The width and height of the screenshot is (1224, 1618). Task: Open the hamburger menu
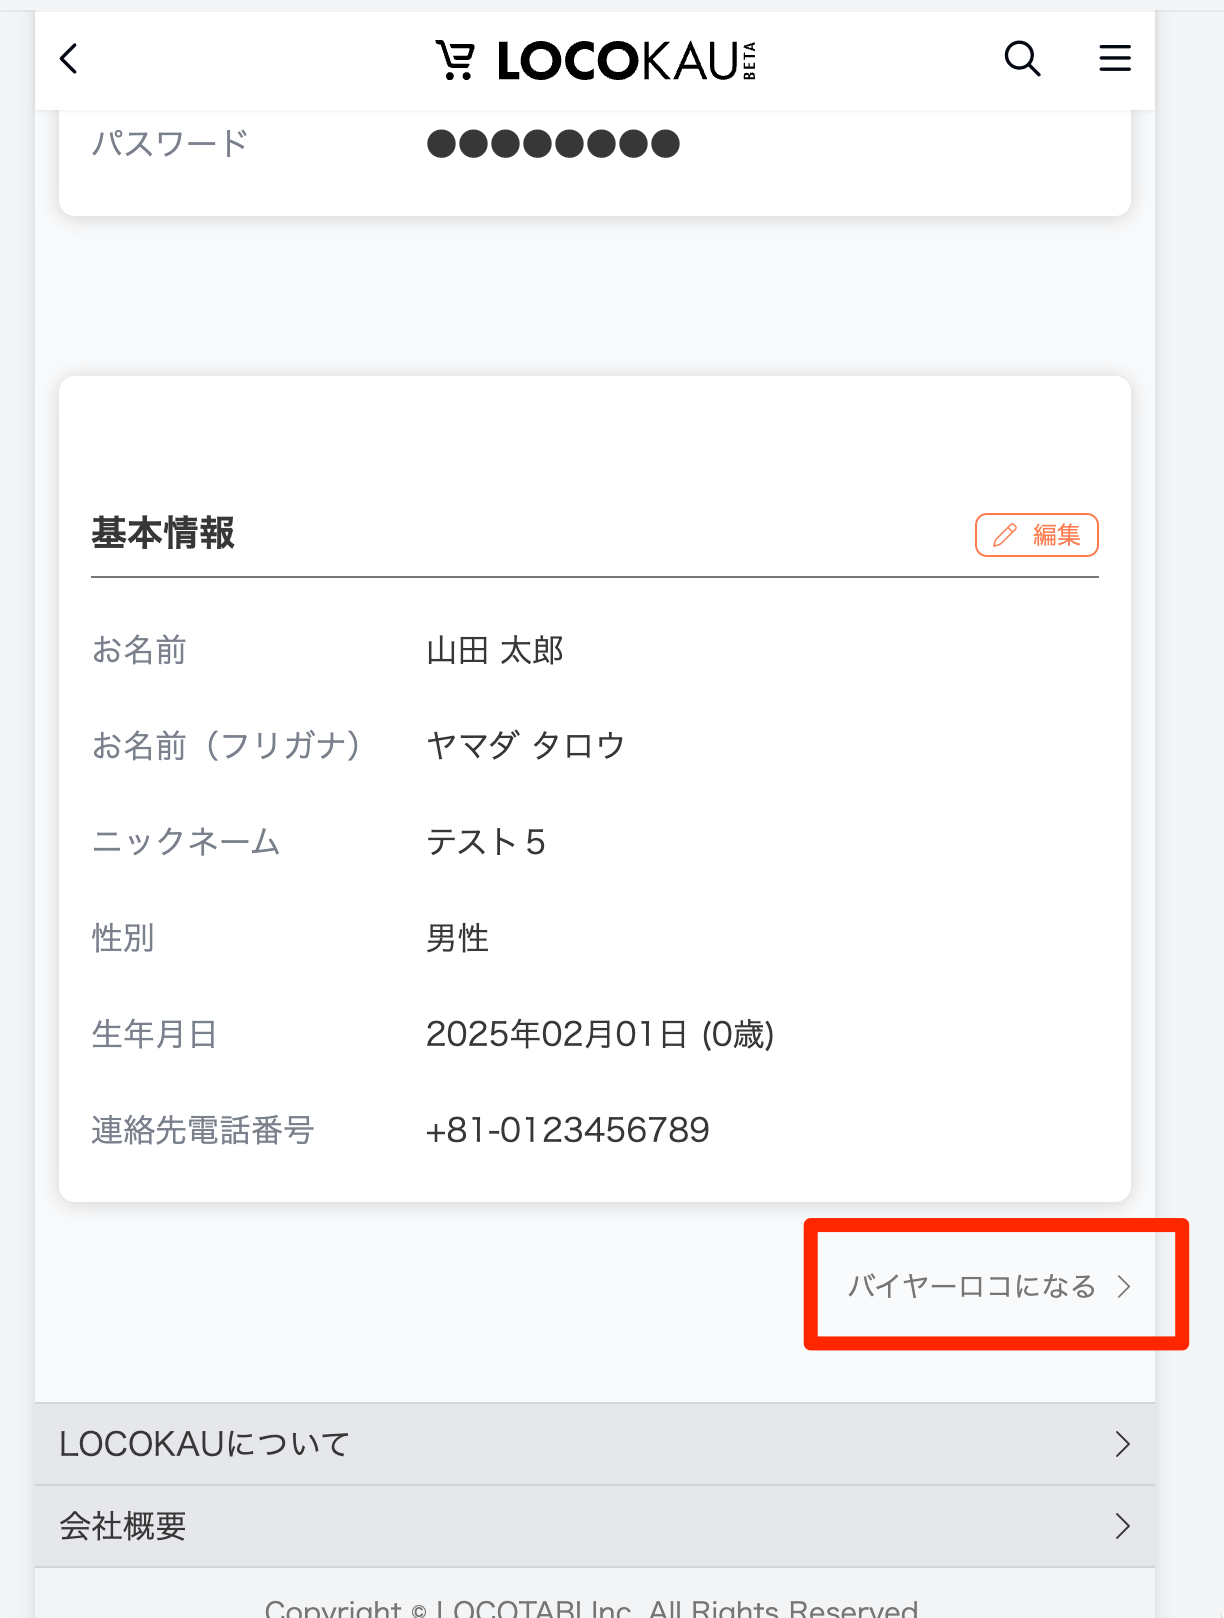(x=1115, y=60)
